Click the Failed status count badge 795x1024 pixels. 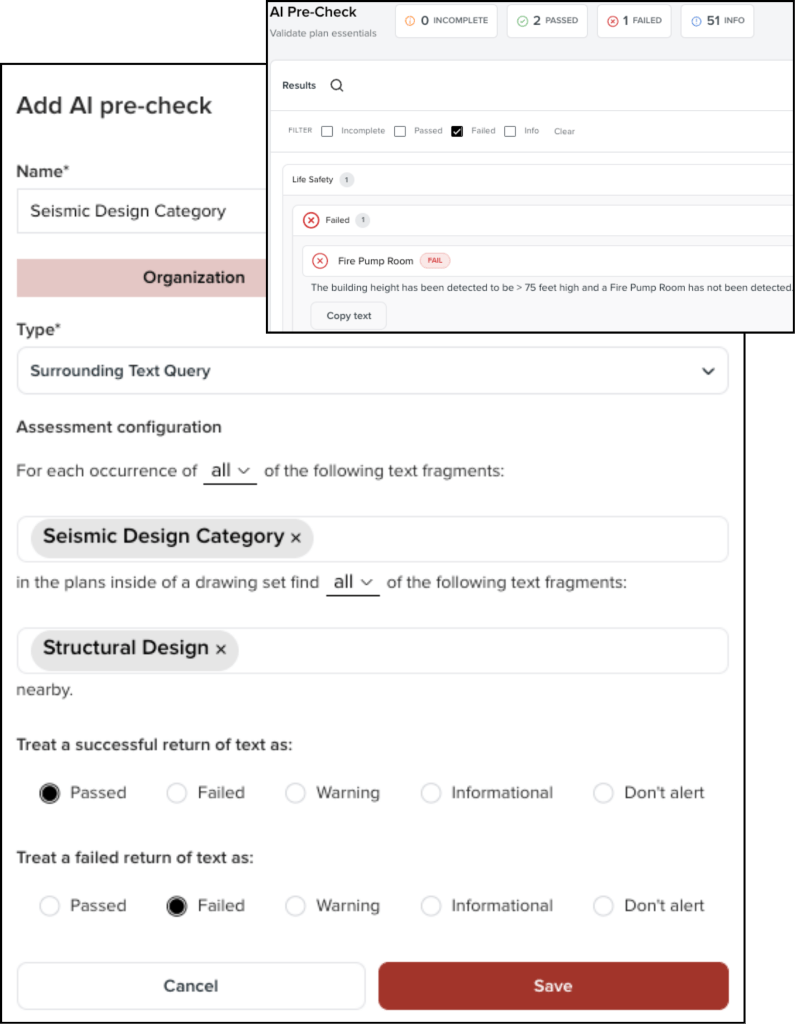(x=634, y=20)
